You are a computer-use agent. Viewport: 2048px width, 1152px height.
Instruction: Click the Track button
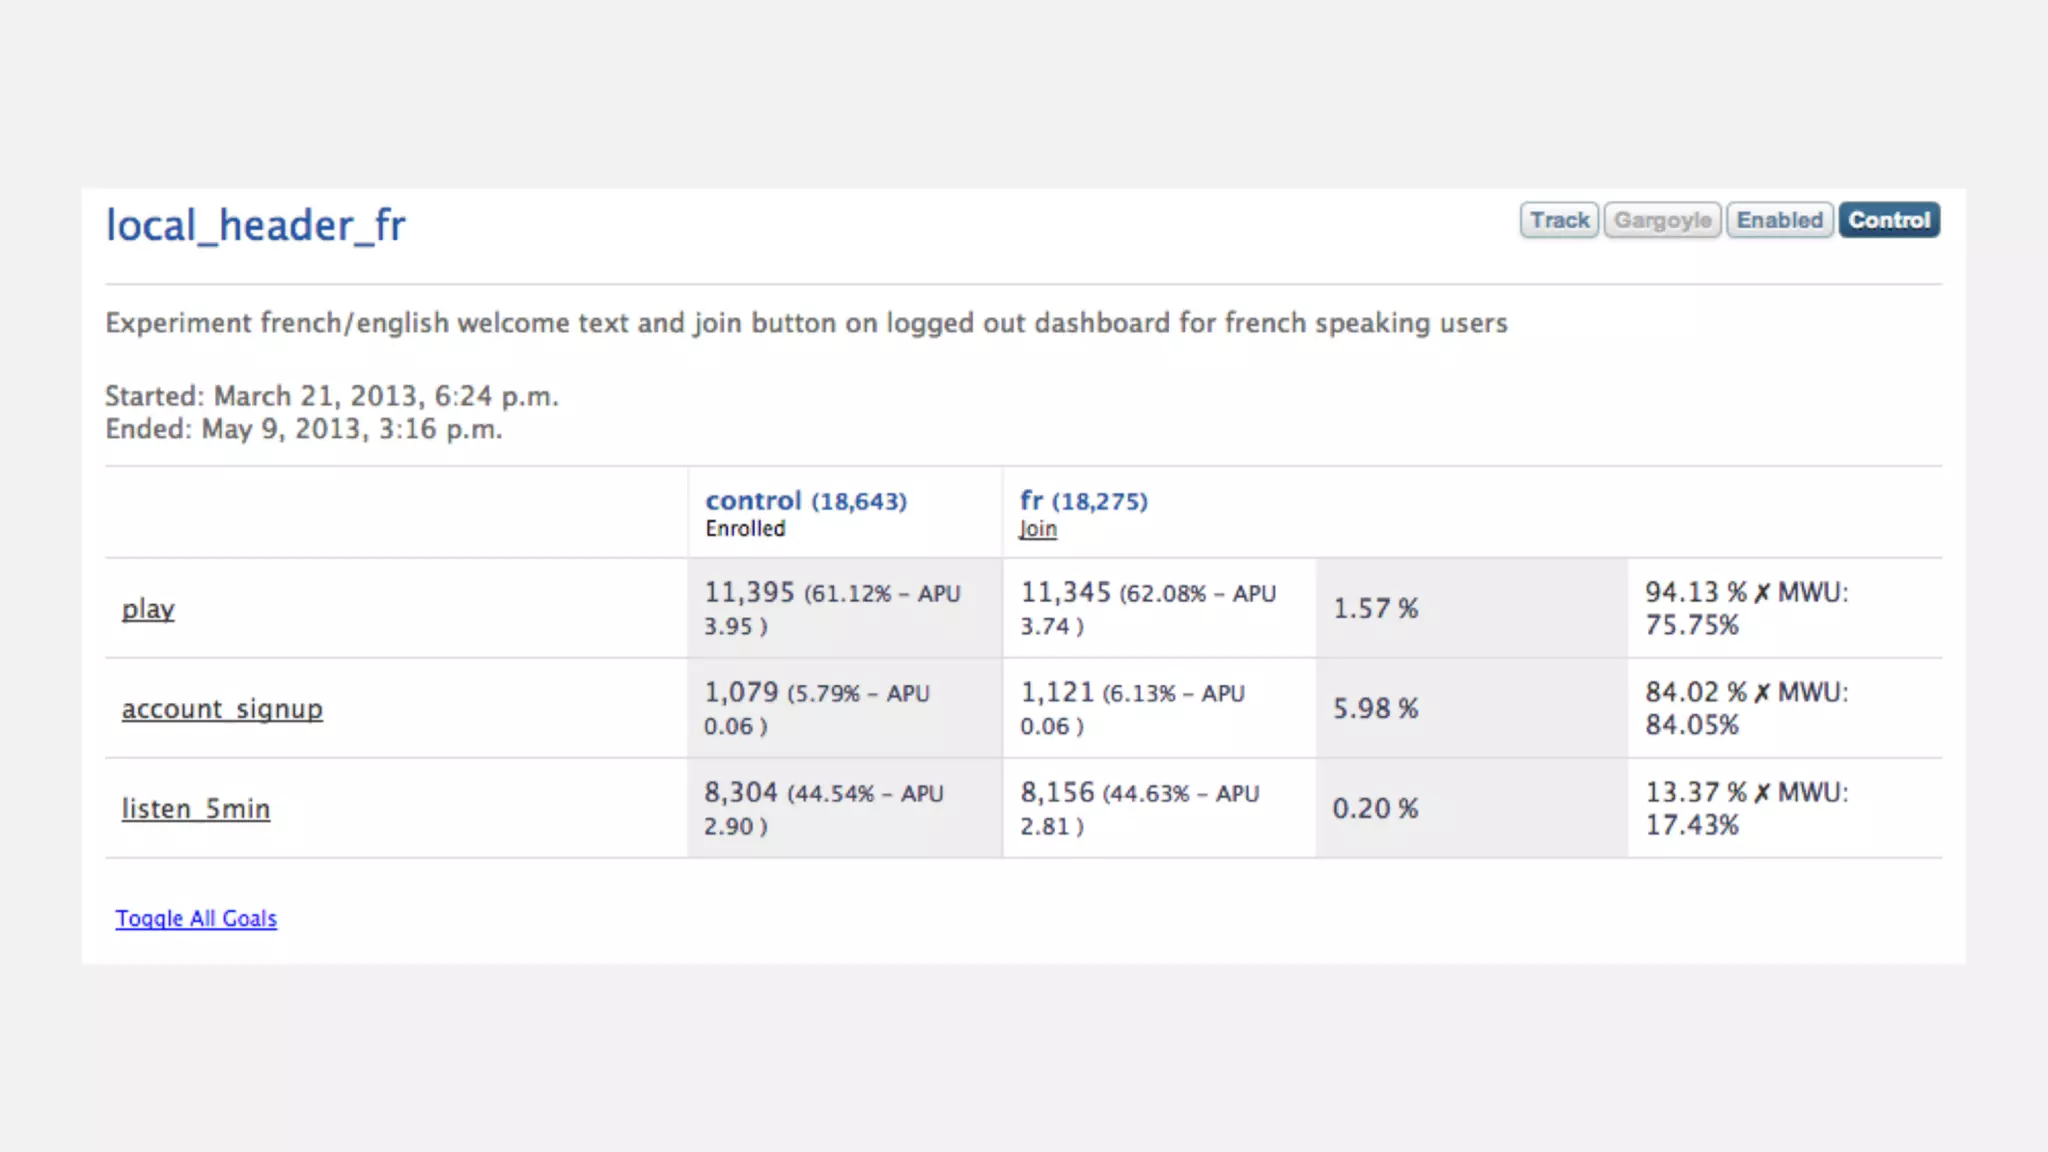tap(1559, 220)
